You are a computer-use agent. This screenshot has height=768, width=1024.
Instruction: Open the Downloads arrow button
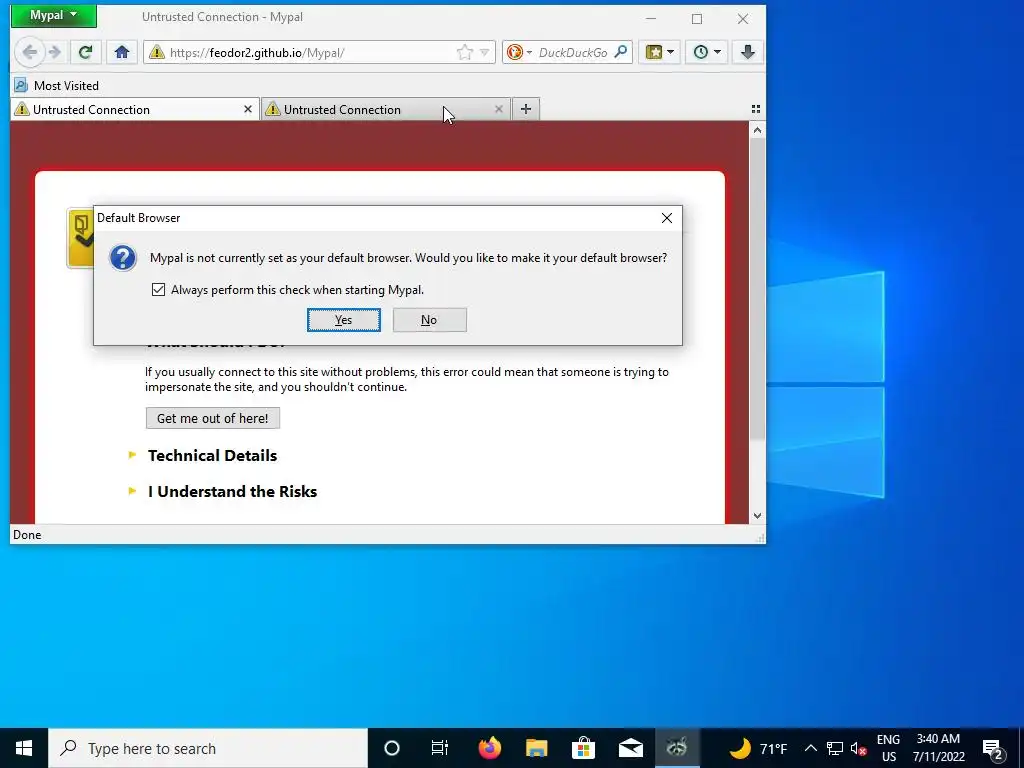pos(748,52)
